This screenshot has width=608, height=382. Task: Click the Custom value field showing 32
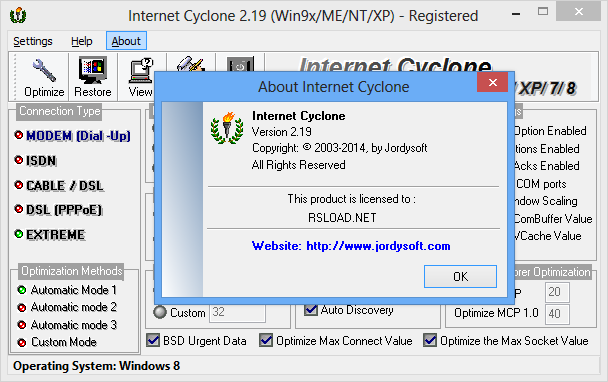click(x=237, y=313)
